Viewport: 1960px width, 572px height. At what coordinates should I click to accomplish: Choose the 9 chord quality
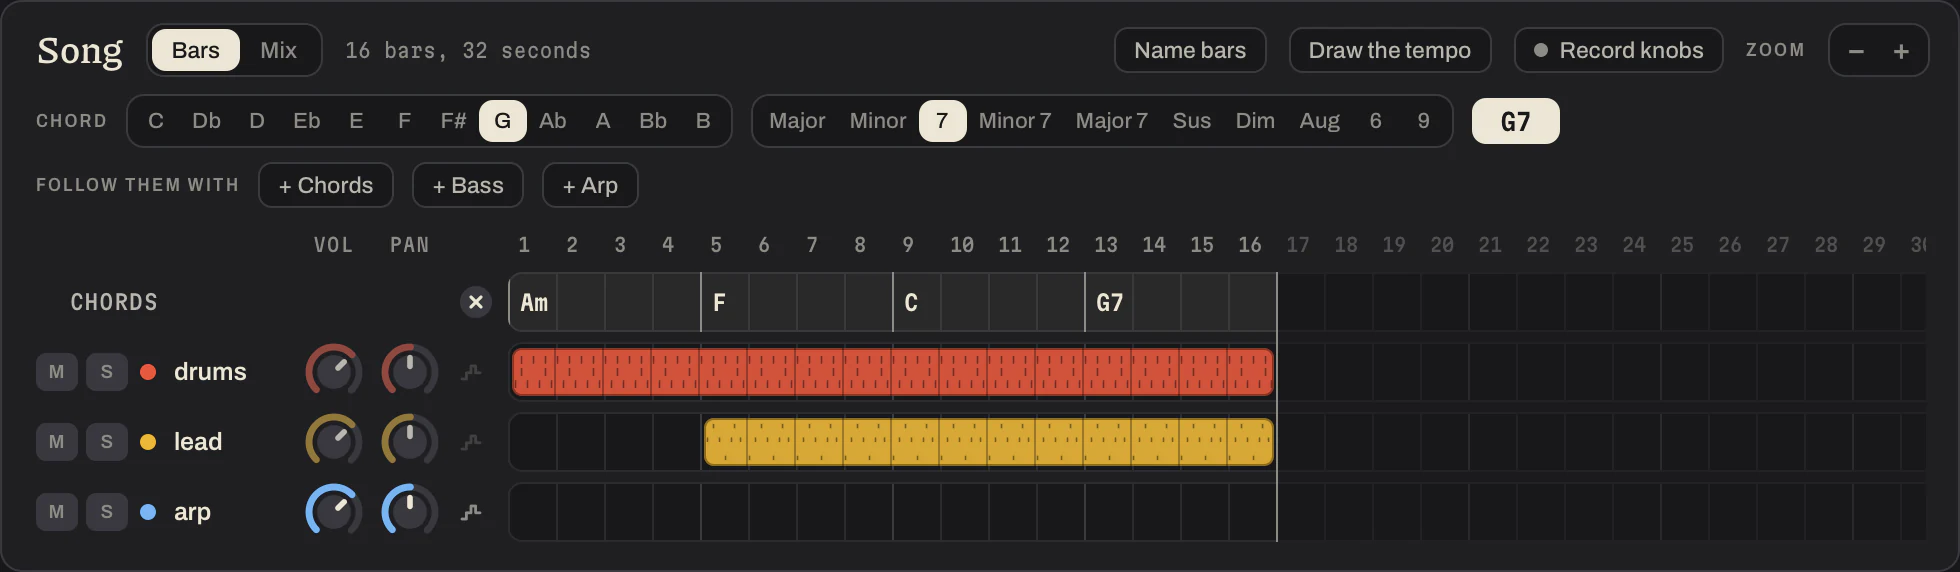click(x=1424, y=121)
